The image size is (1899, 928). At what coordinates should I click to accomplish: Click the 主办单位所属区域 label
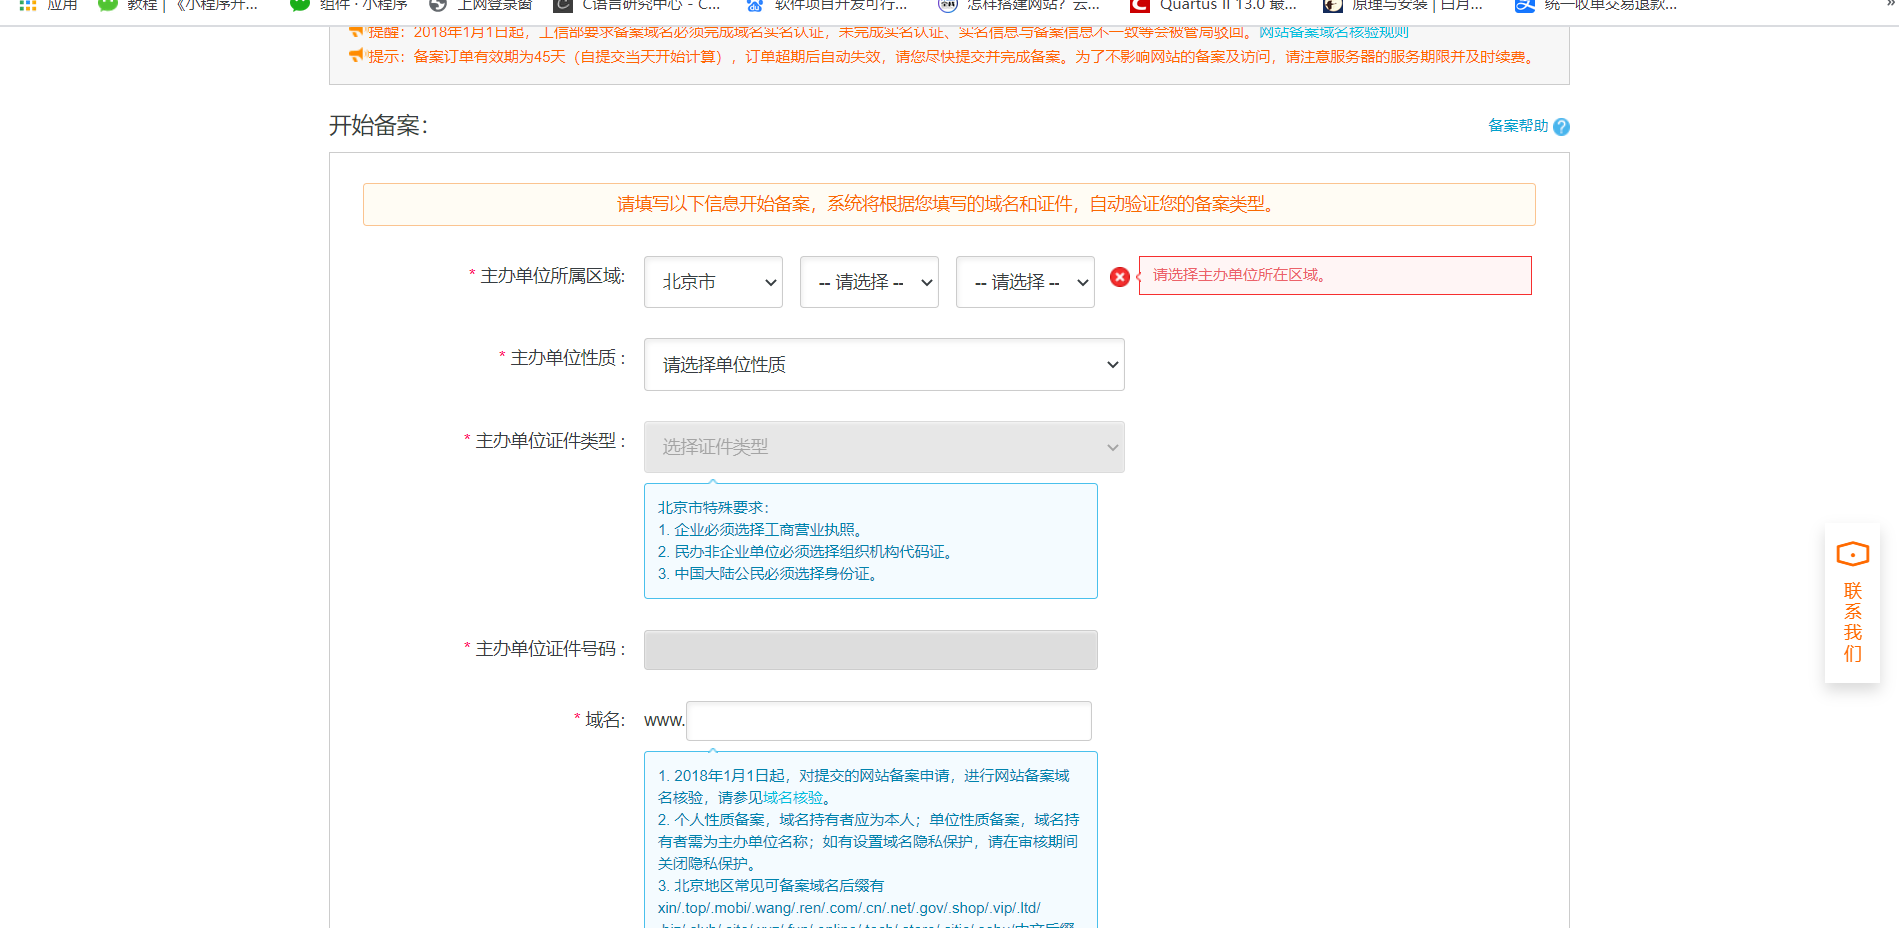click(552, 276)
